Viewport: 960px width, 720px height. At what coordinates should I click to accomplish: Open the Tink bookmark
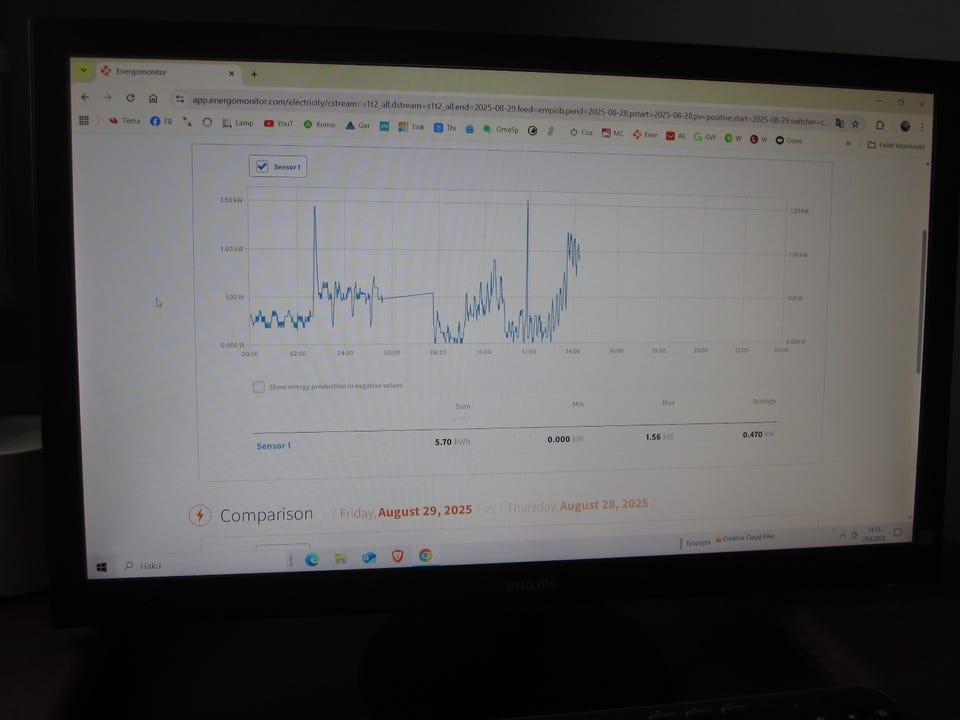411,127
